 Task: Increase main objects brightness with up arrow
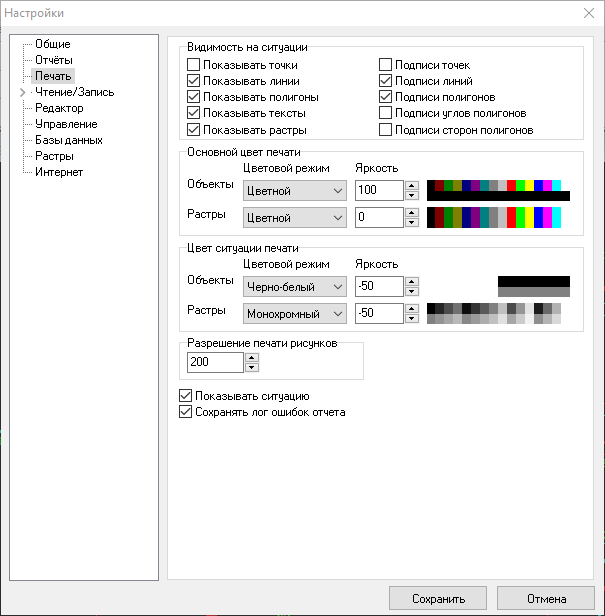pyautogui.click(x=411, y=185)
